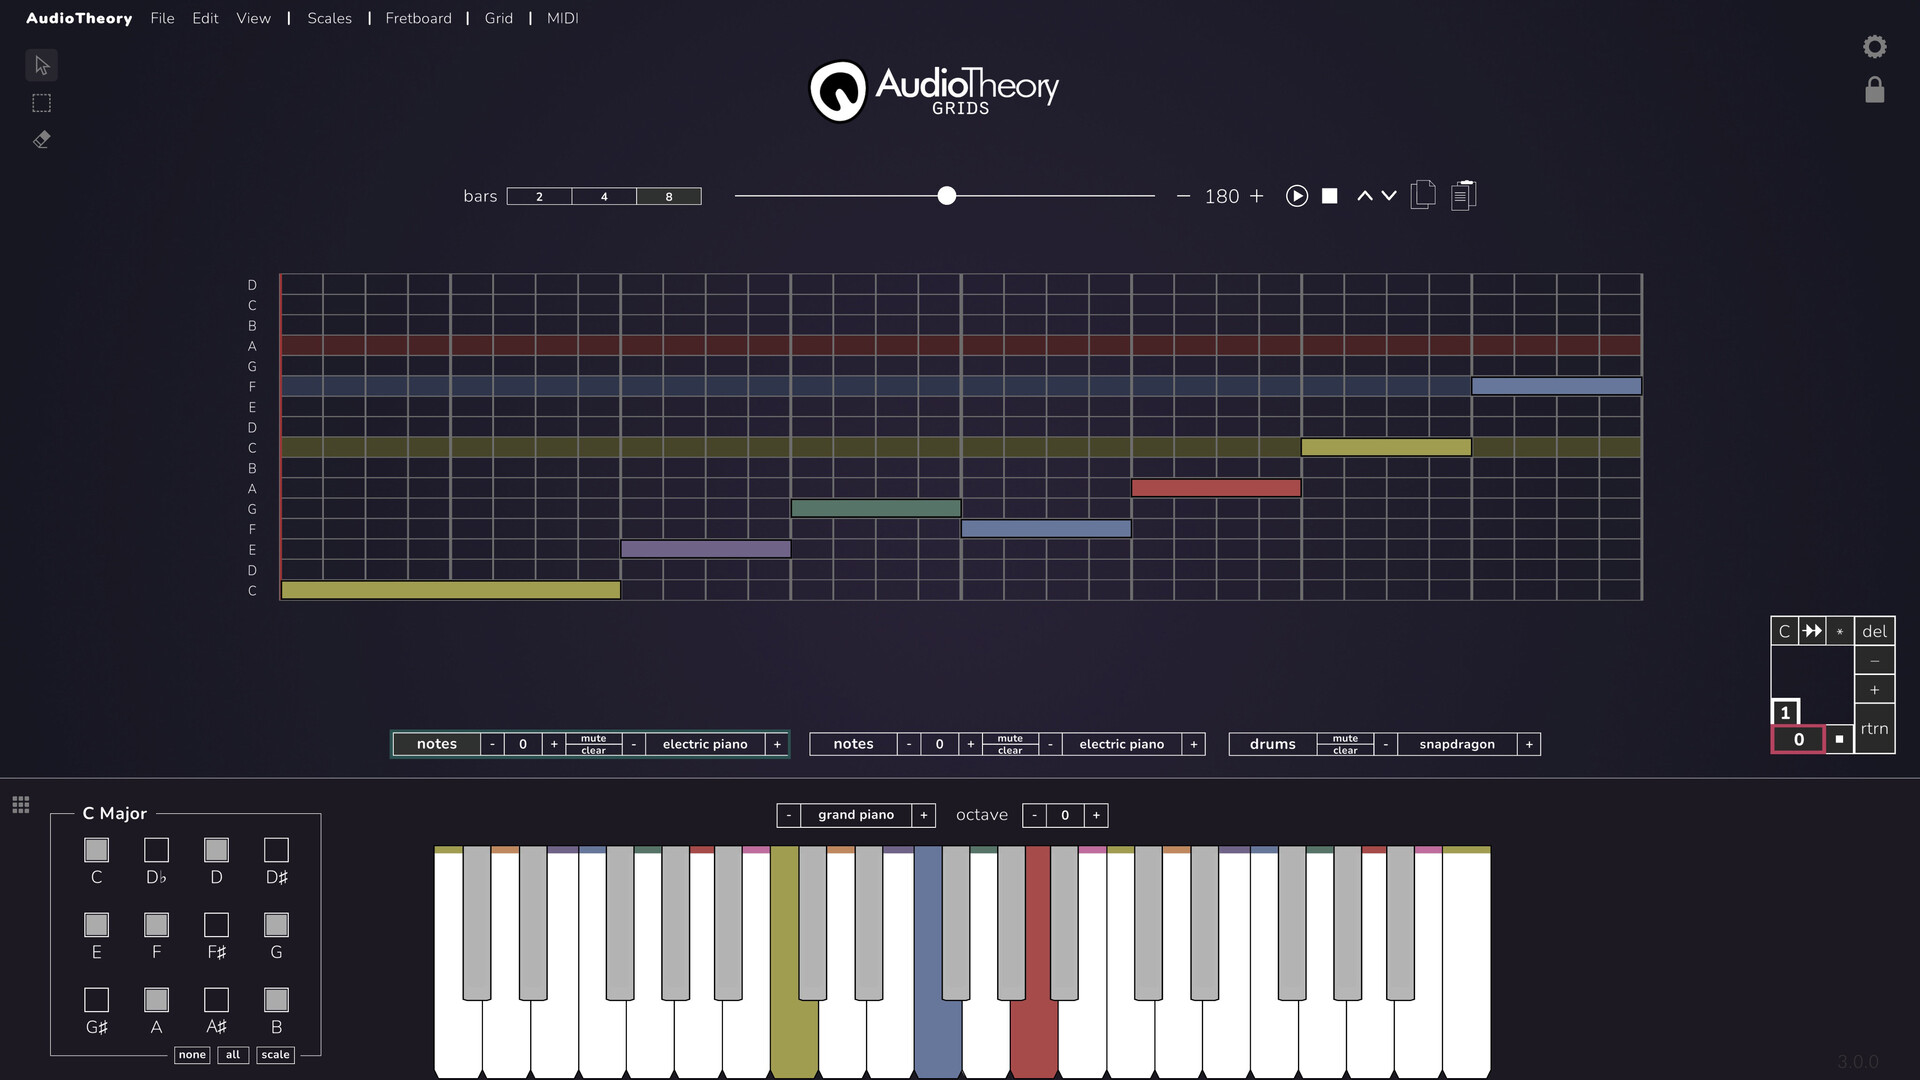
Task: Click the purple E note block in the grid
Action: tap(706, 549)
